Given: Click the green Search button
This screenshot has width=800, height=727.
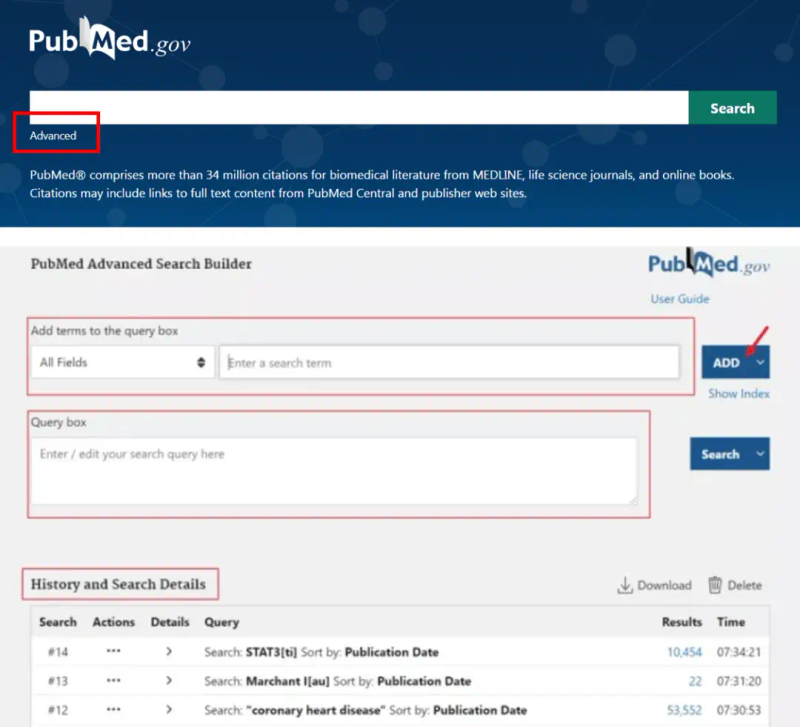Looking at the screenshot, I should point(732,108).
